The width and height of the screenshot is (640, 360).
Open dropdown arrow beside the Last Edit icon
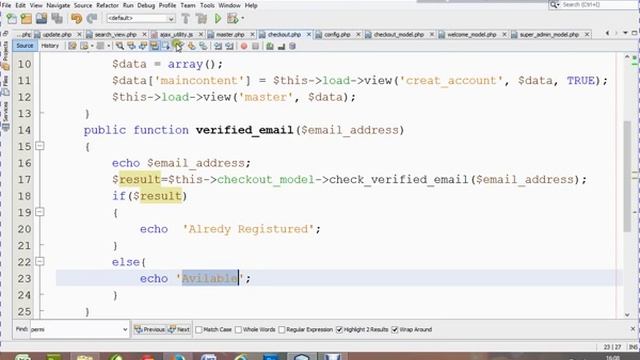92,46
